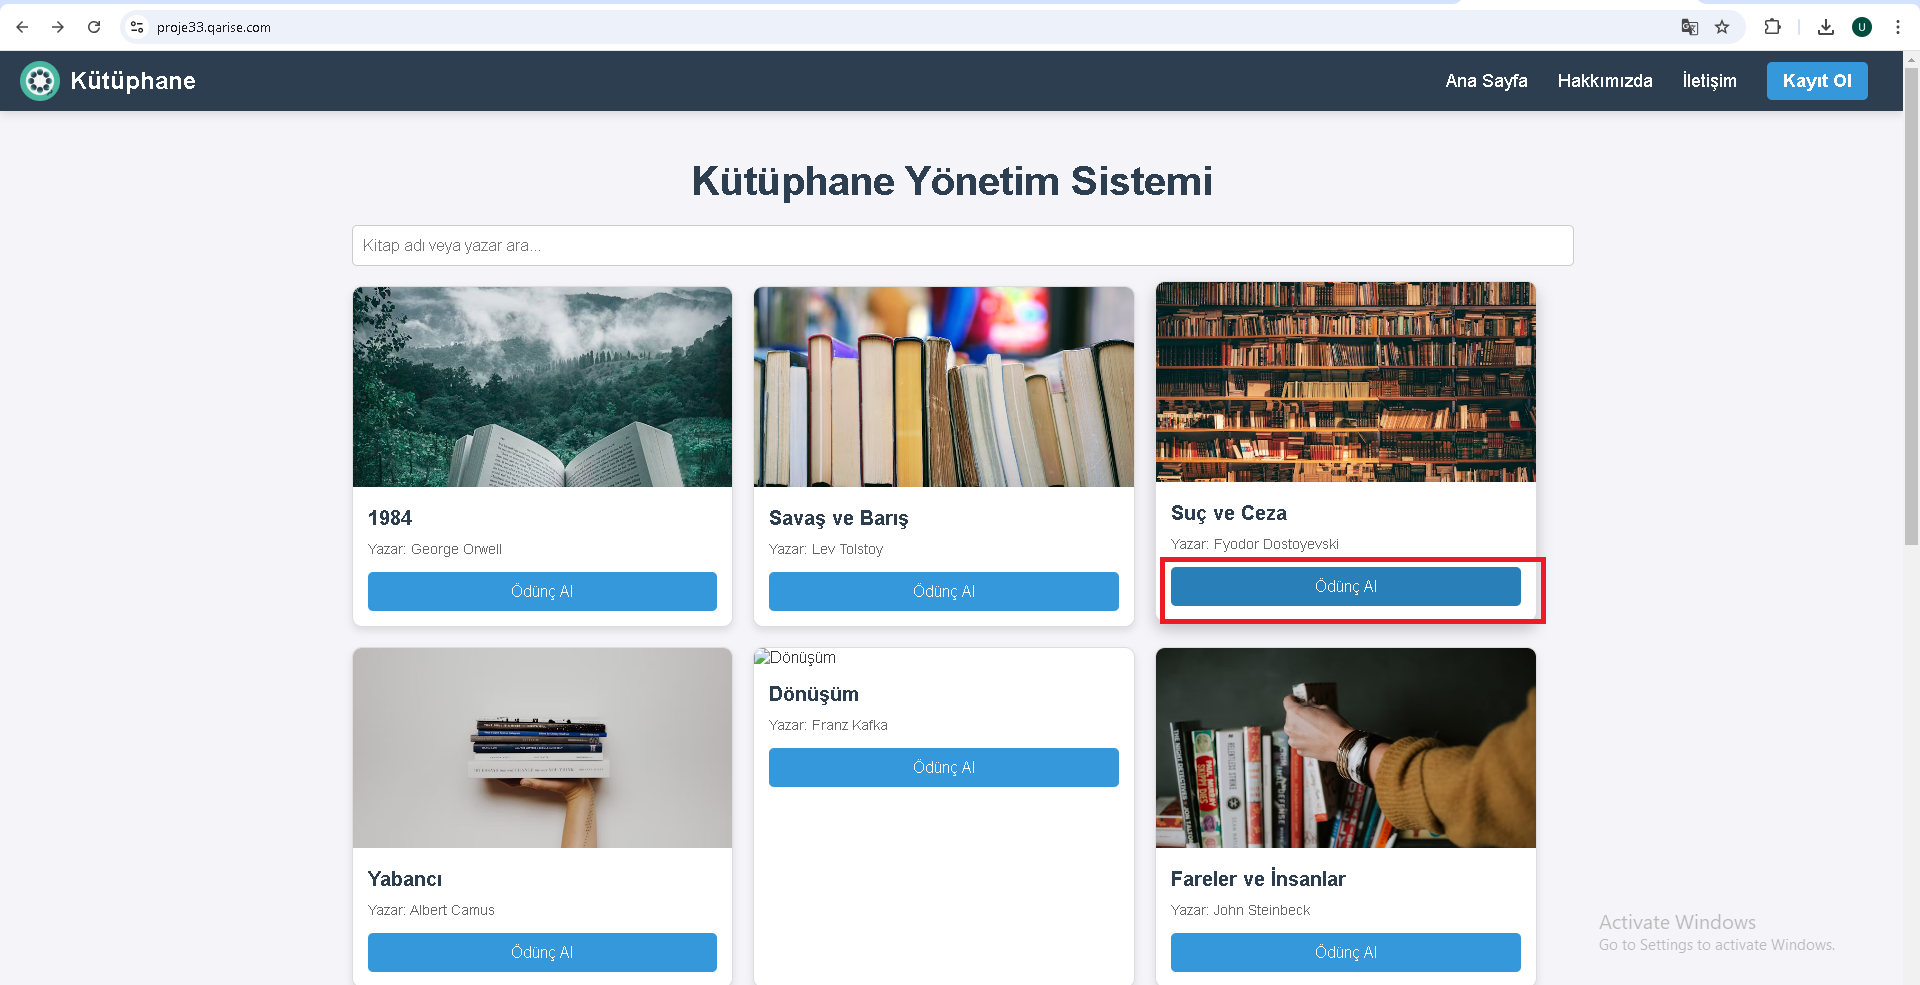Click the broken Dönüşüm image placeholder
Screen dimensions: 1920x985
(795, 657)
